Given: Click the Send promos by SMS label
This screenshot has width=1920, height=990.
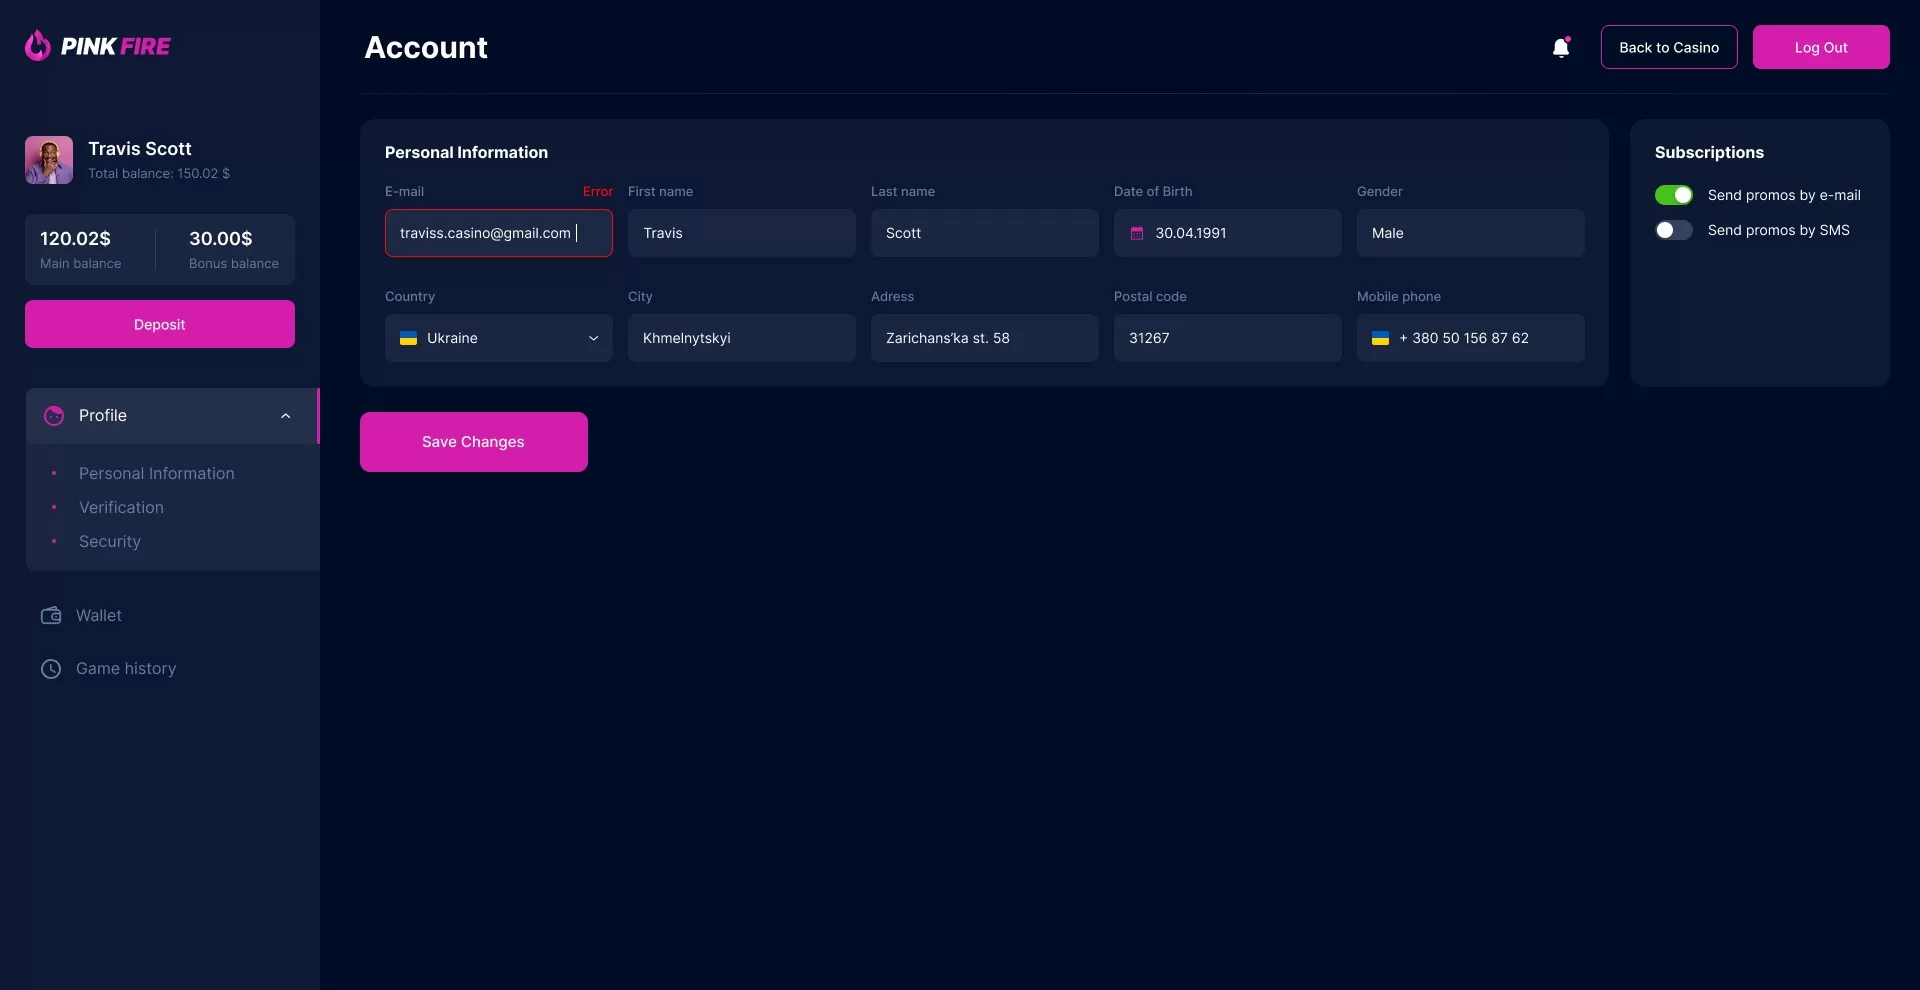Looking at the screenshot, I should (1779, 230).
